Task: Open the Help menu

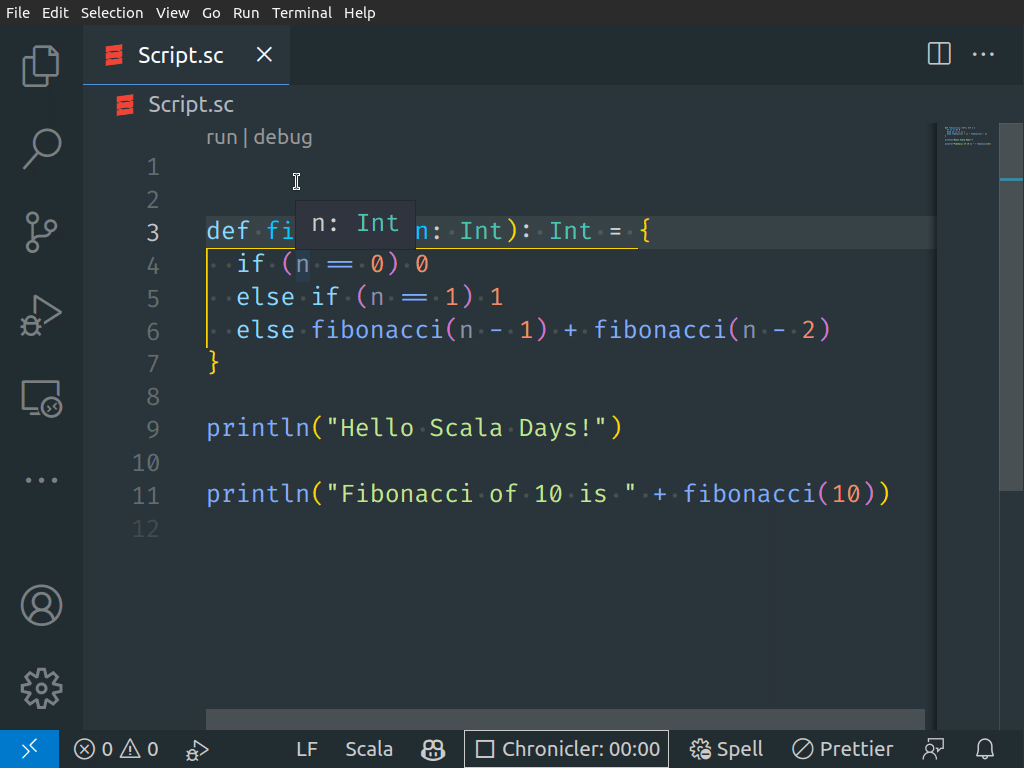Action: pyautogui.click(x=360, y=12)
